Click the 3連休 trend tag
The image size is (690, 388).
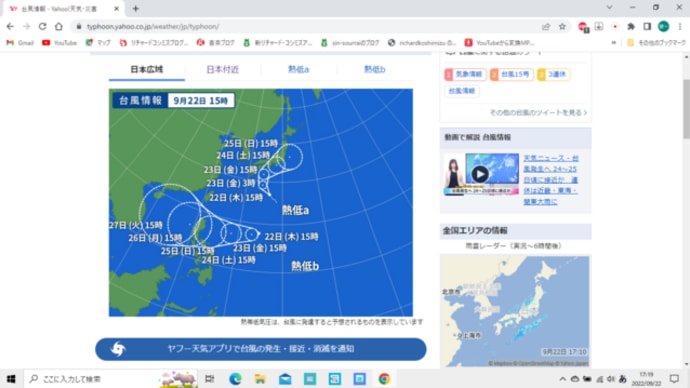point(554,74)
